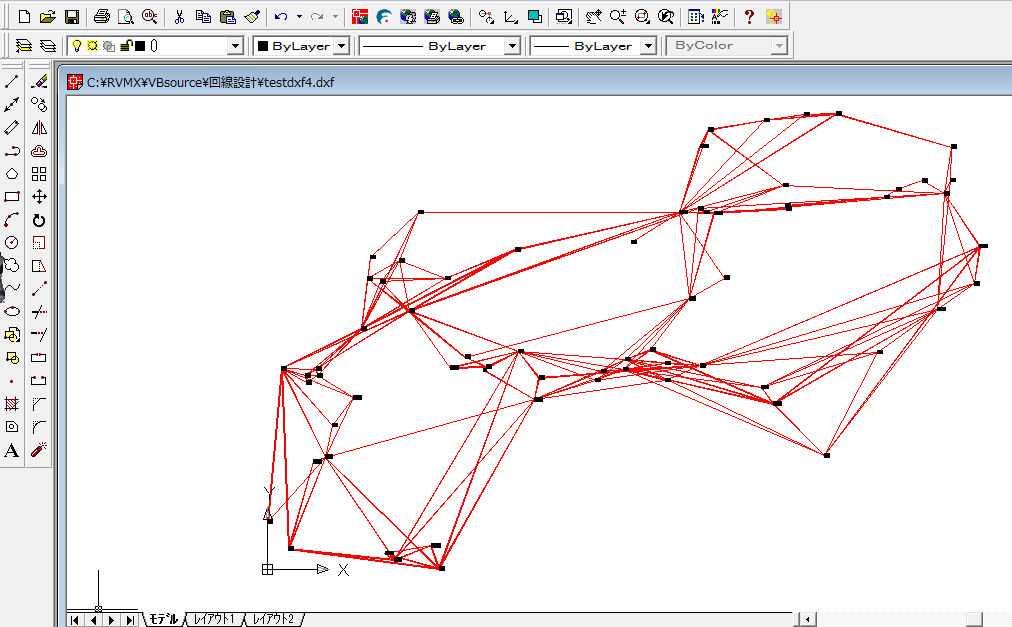Click the Explode tool icon

tap(39, 451)
